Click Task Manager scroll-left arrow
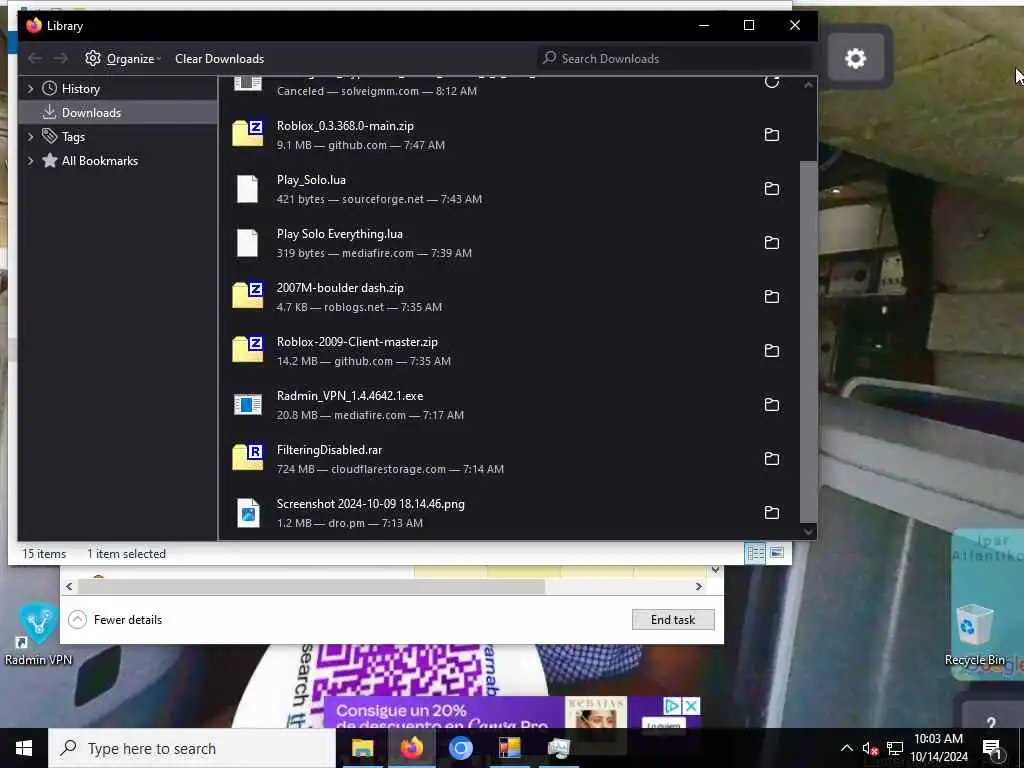The image size is (1024, 768). 69,586
